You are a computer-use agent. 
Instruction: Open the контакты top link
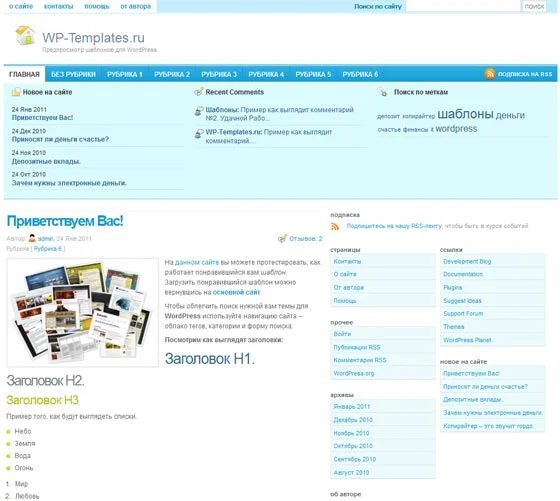(59, 6)
